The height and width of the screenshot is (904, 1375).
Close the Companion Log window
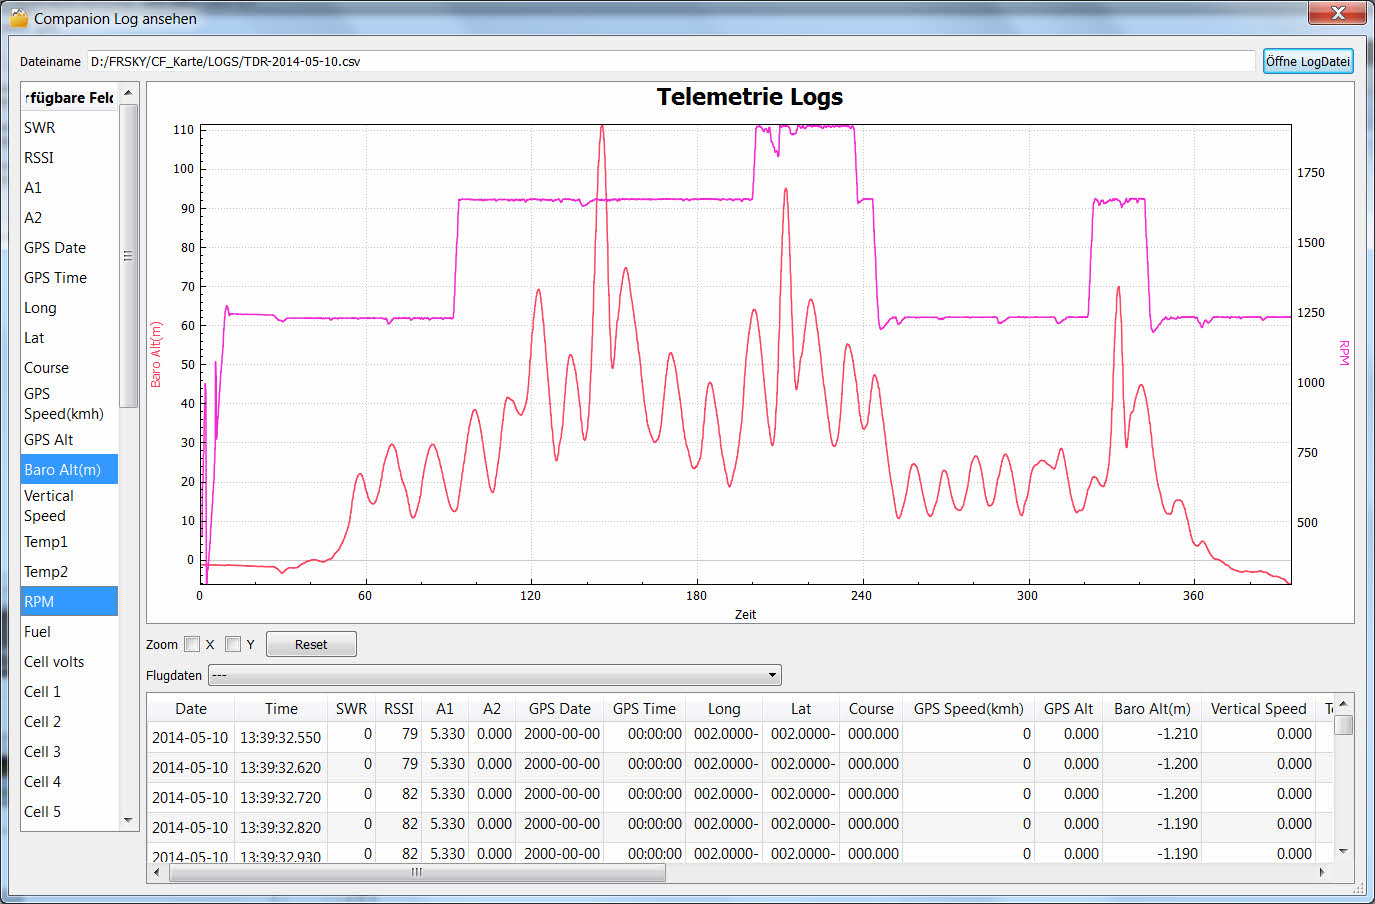[x=1337, y=13]
